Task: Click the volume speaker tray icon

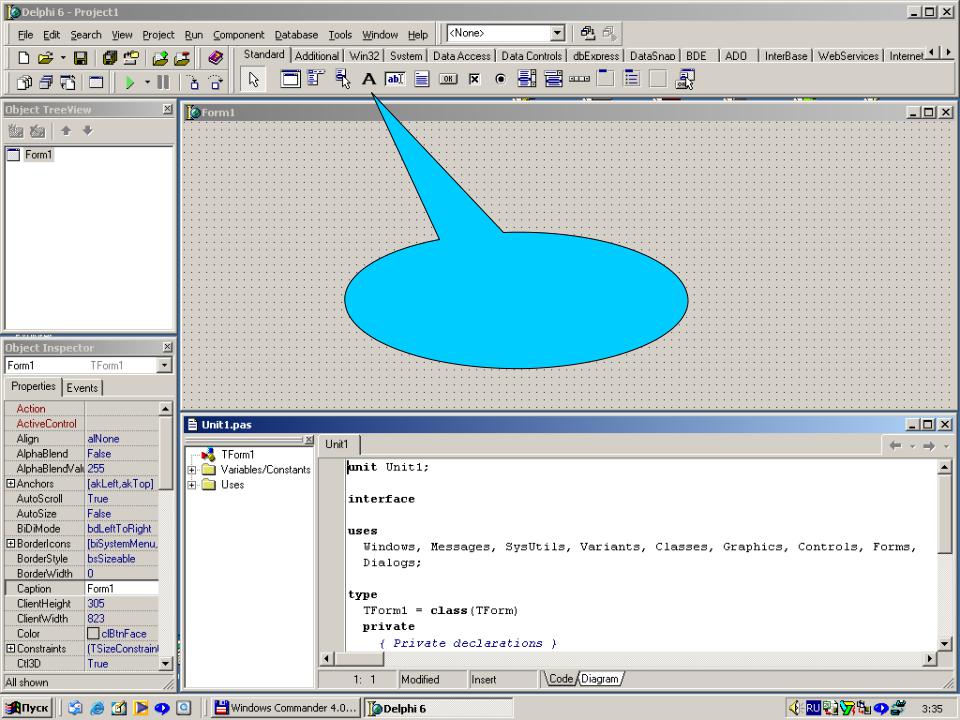Action: [x=795, y=708]
